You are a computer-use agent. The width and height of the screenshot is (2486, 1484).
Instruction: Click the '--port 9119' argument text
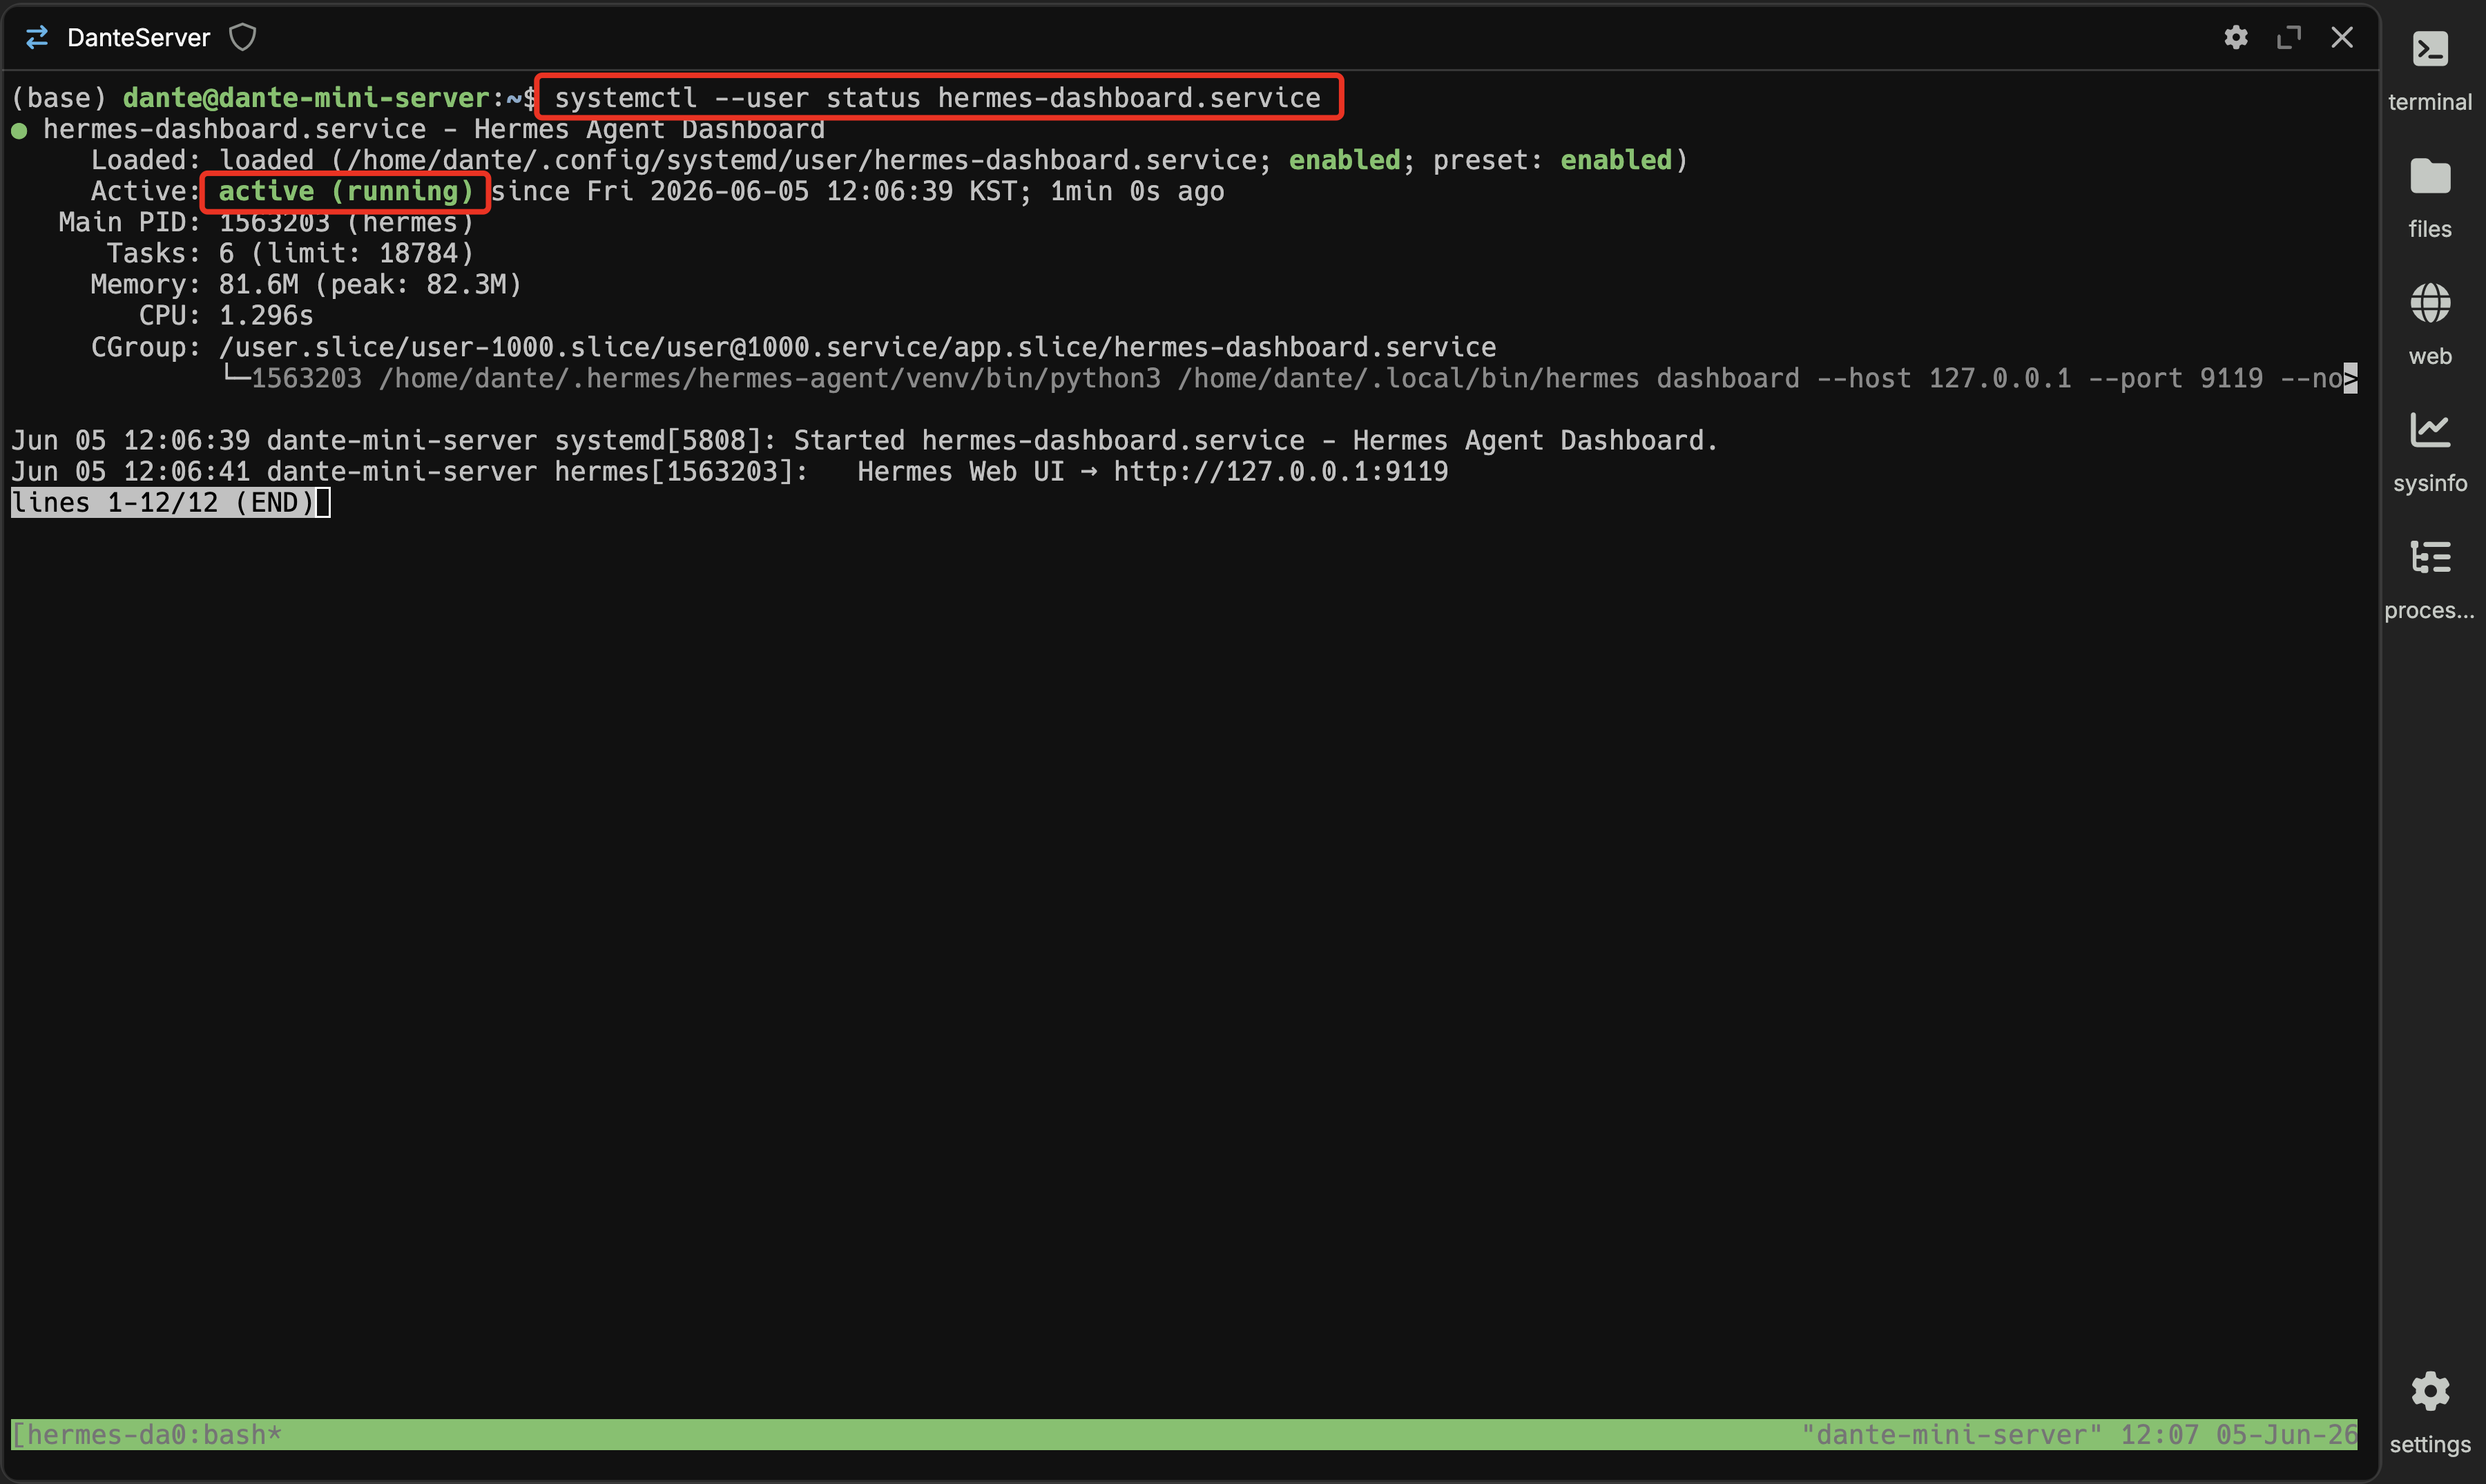pyautogui.click(x=2175, y=378)
